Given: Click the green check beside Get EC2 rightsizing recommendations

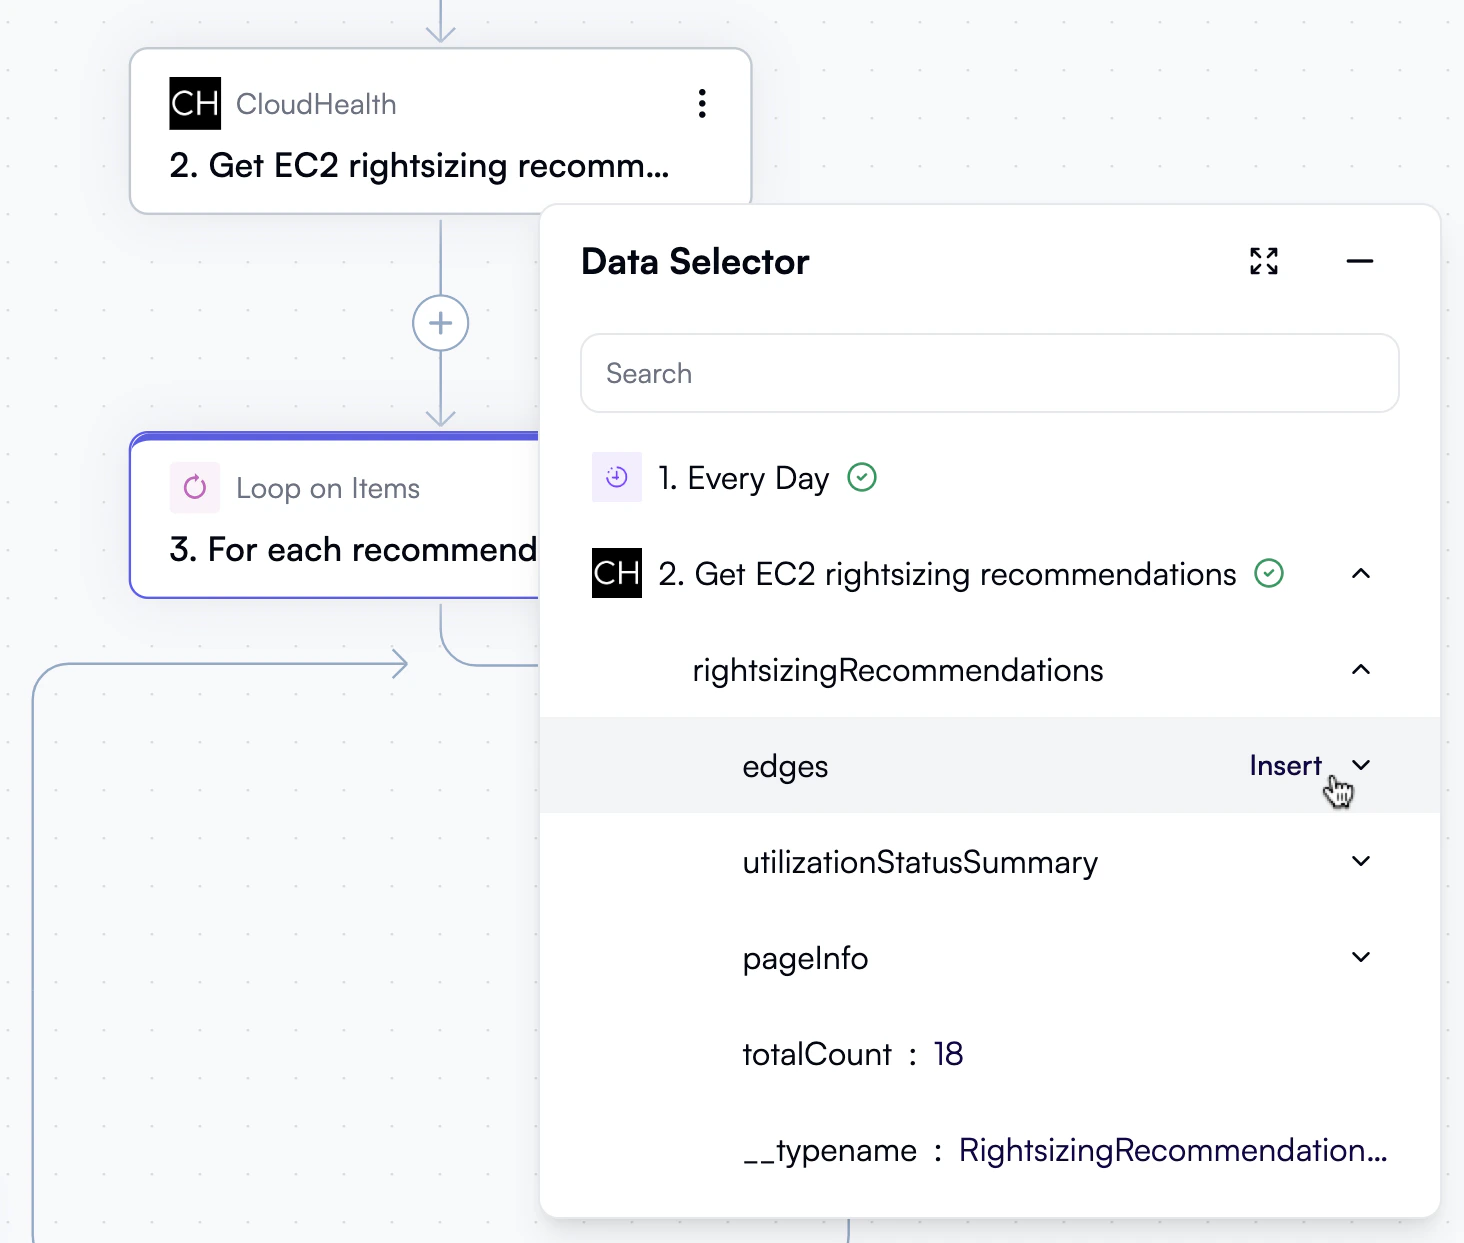Looking at the screenshot, I should [1269, 574].
